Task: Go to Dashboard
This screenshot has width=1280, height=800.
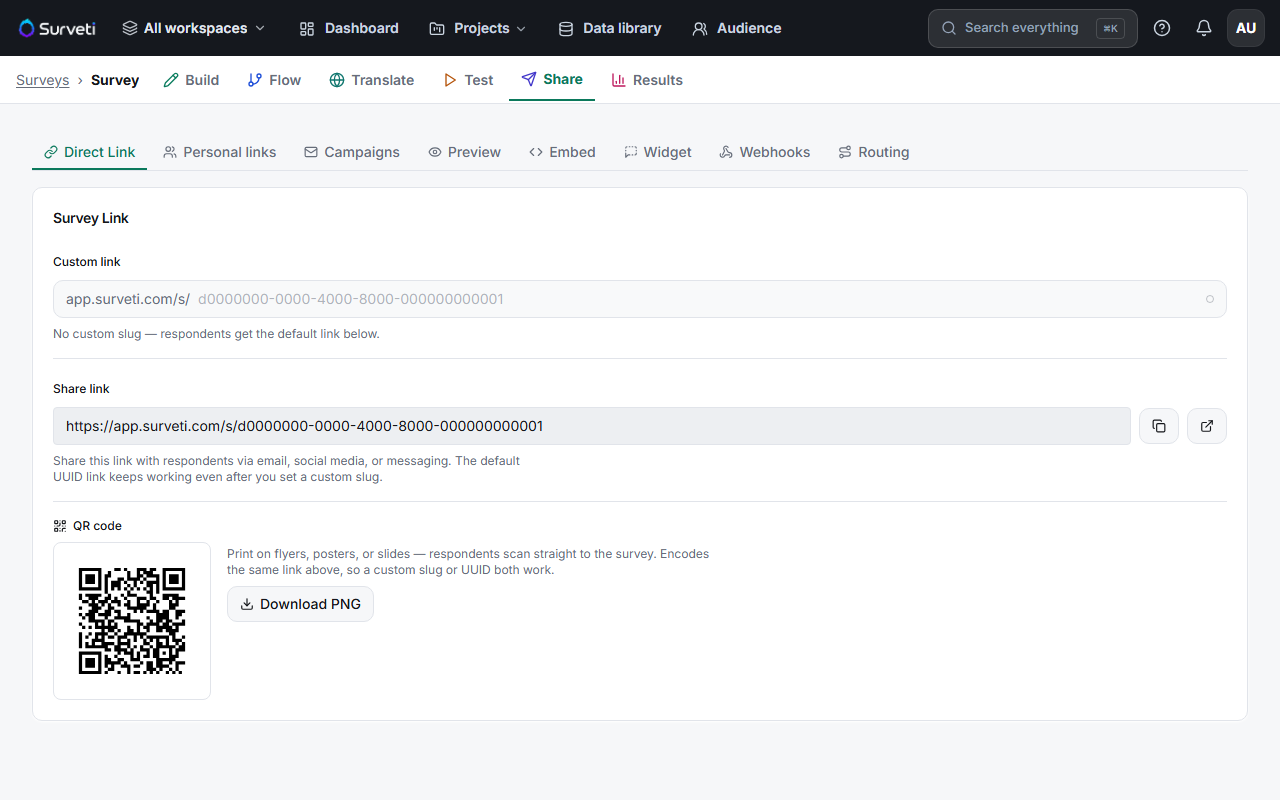Action: click(x=349, y=28)
